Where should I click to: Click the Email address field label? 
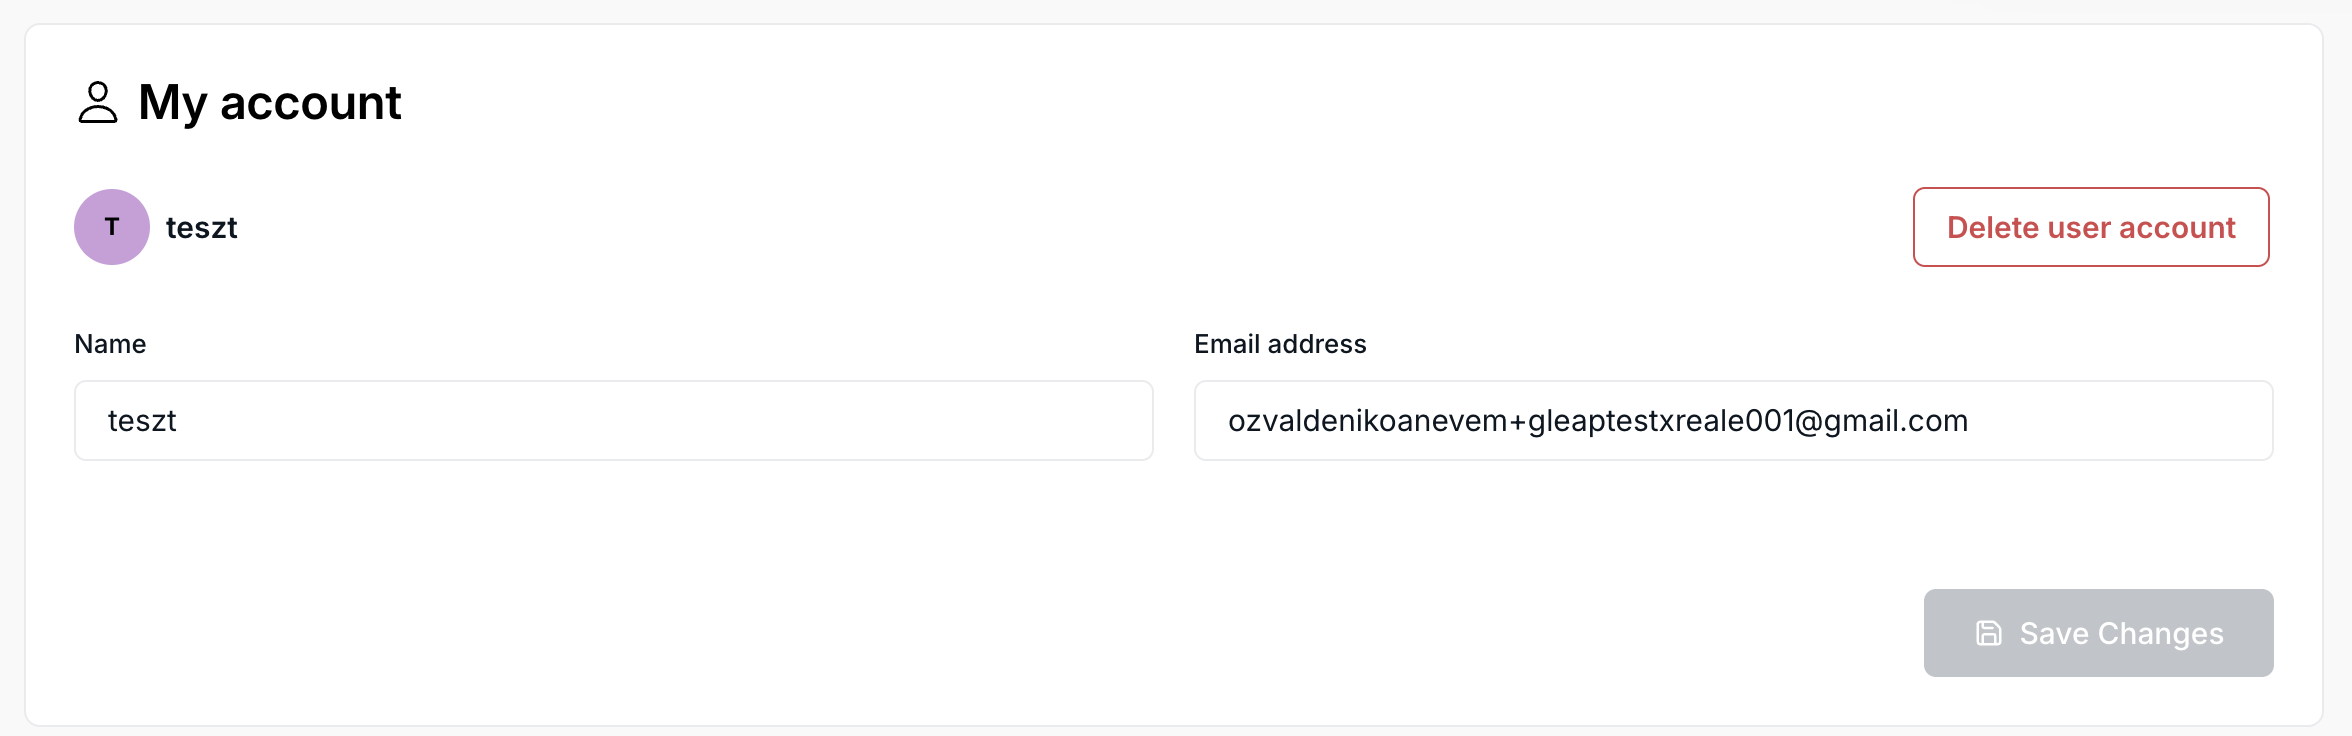pyautogui.click(x=1280, y=344)
